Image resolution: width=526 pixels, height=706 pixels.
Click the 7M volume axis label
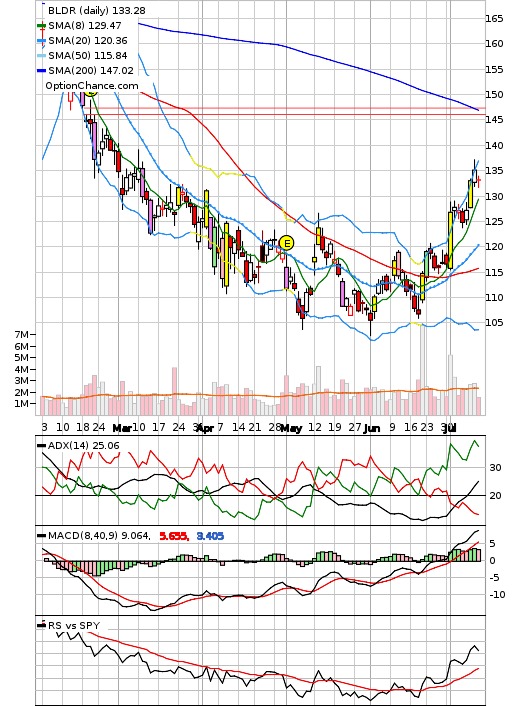coord(22,335)
